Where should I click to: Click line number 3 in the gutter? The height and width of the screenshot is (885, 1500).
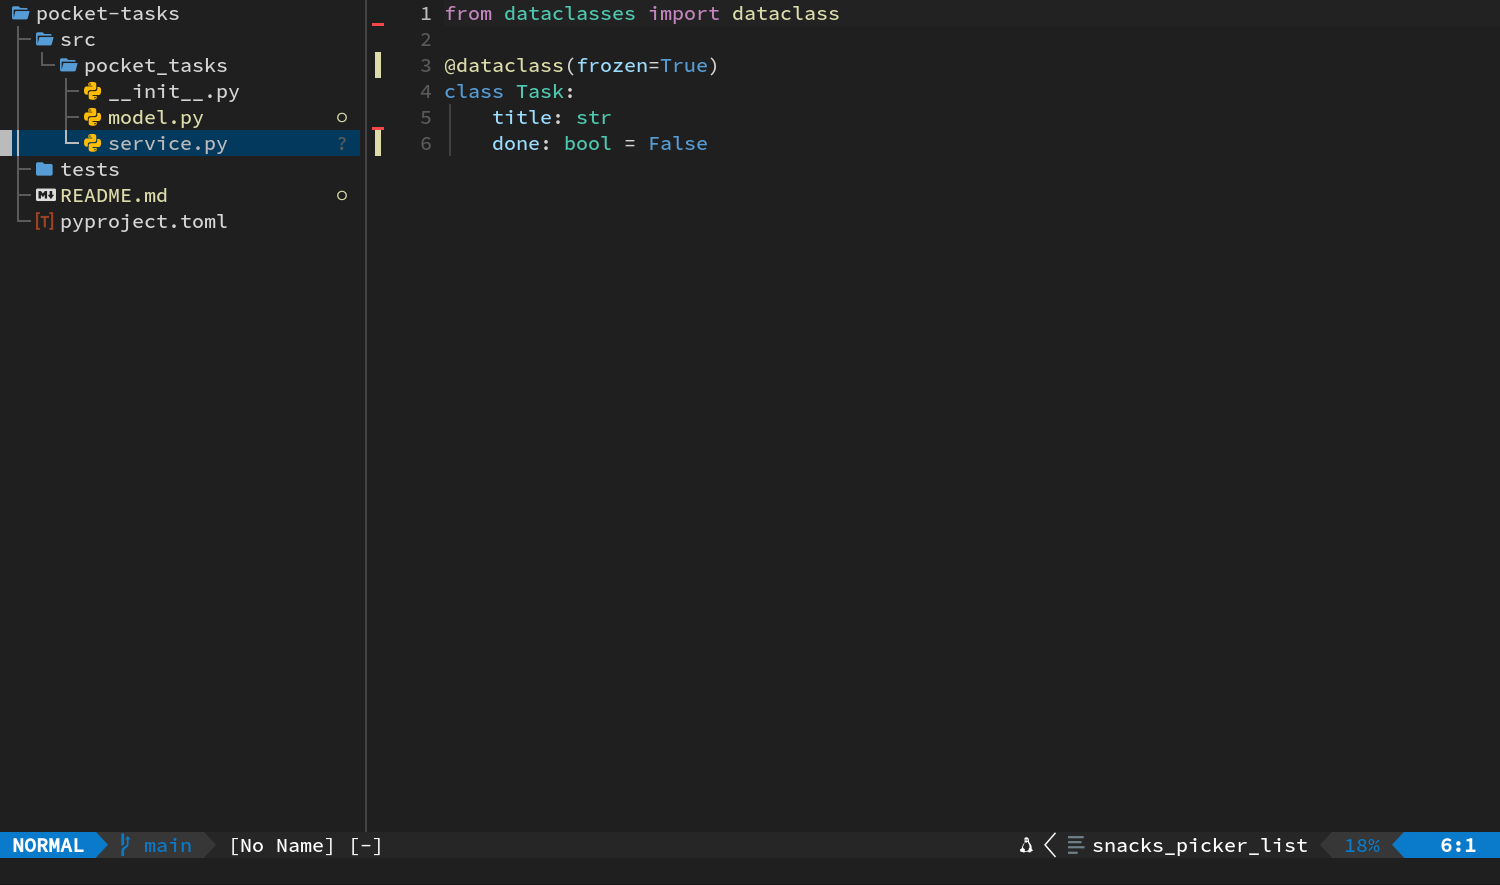(426, 66)
